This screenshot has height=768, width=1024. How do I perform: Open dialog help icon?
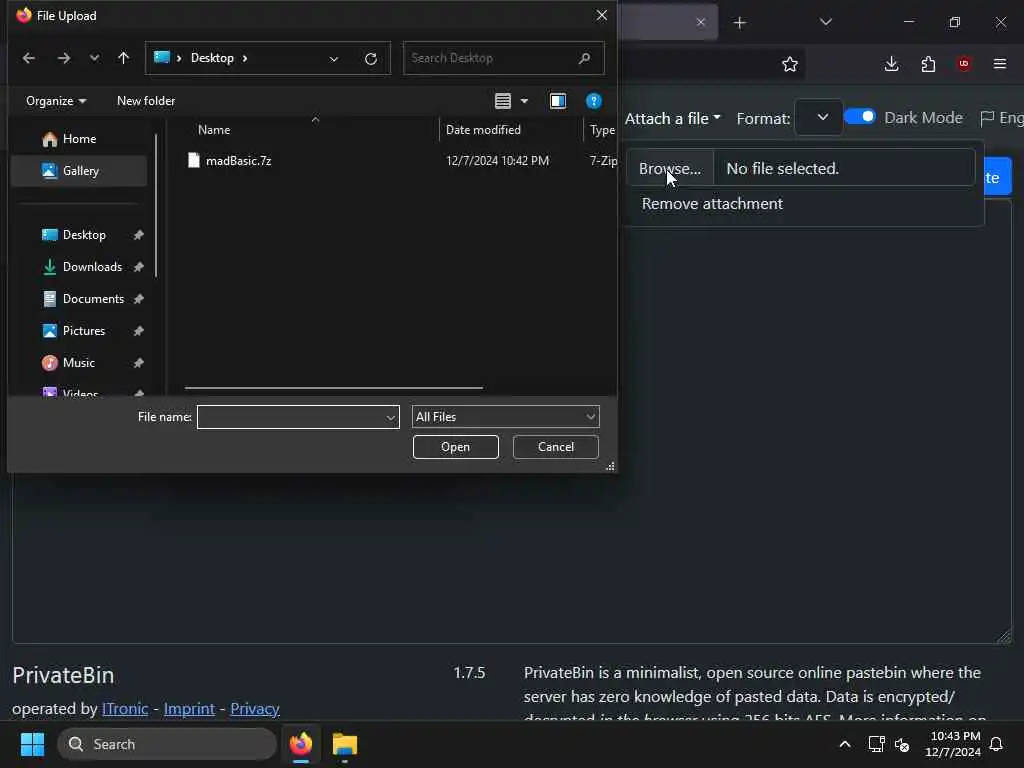click(x=594, y=101)
